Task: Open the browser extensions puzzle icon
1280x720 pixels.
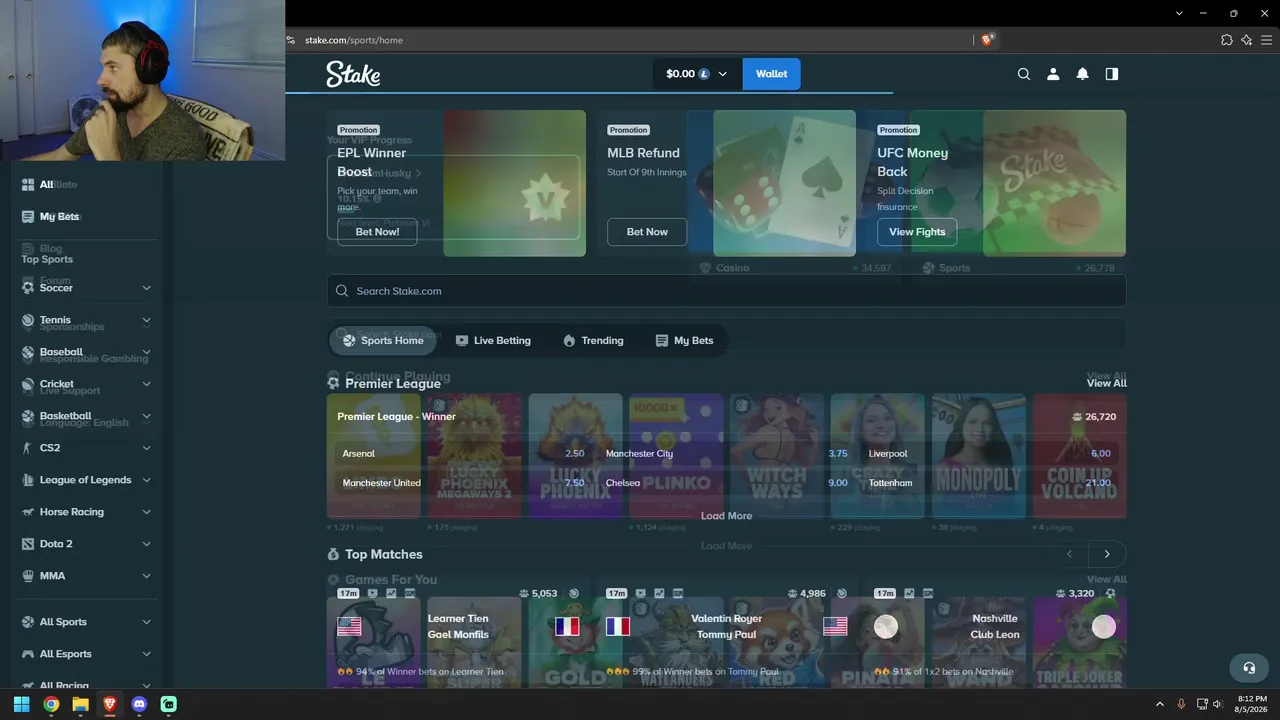Action: (x=1227, y=40)
